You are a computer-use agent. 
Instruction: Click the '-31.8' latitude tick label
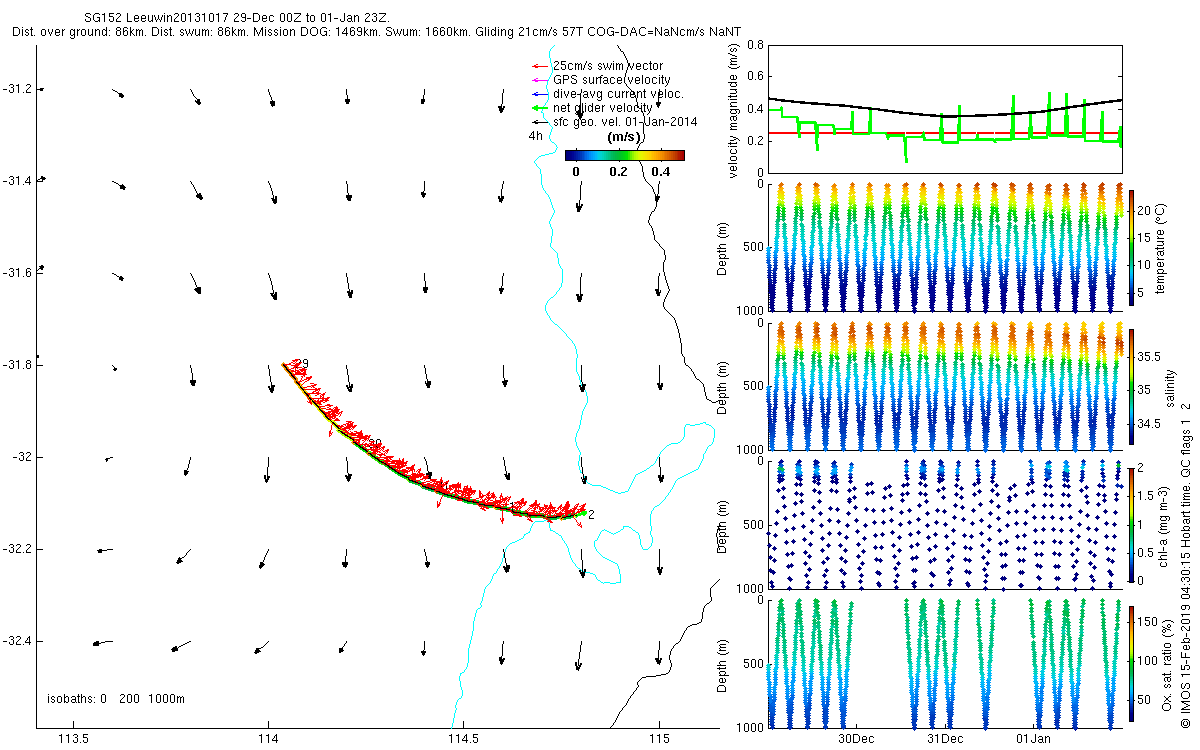click(18, 365)
